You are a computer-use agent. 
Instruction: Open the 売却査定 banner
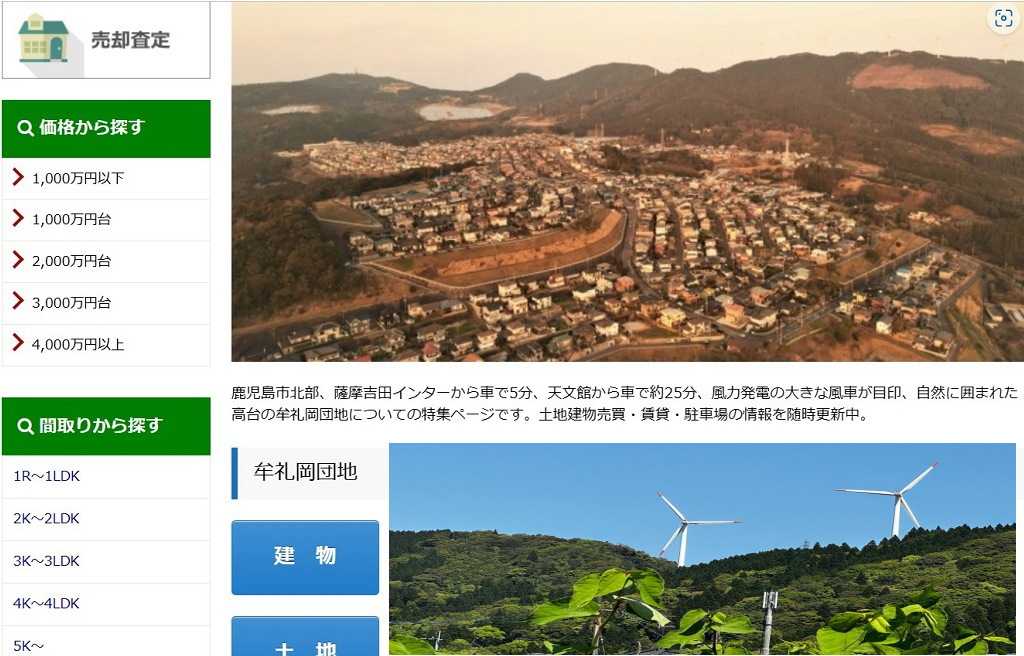click(106, 40)
